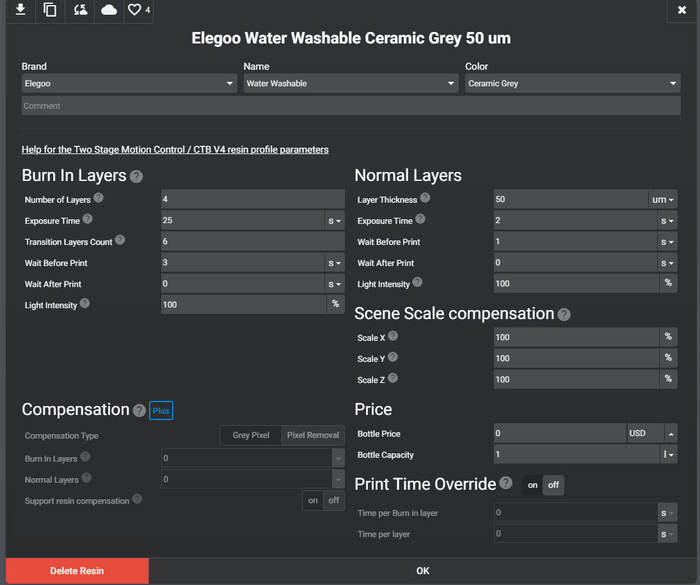Click Burn In Exposure Time value field
This screenshot has height=585, width=700.
tap(243, 220)
